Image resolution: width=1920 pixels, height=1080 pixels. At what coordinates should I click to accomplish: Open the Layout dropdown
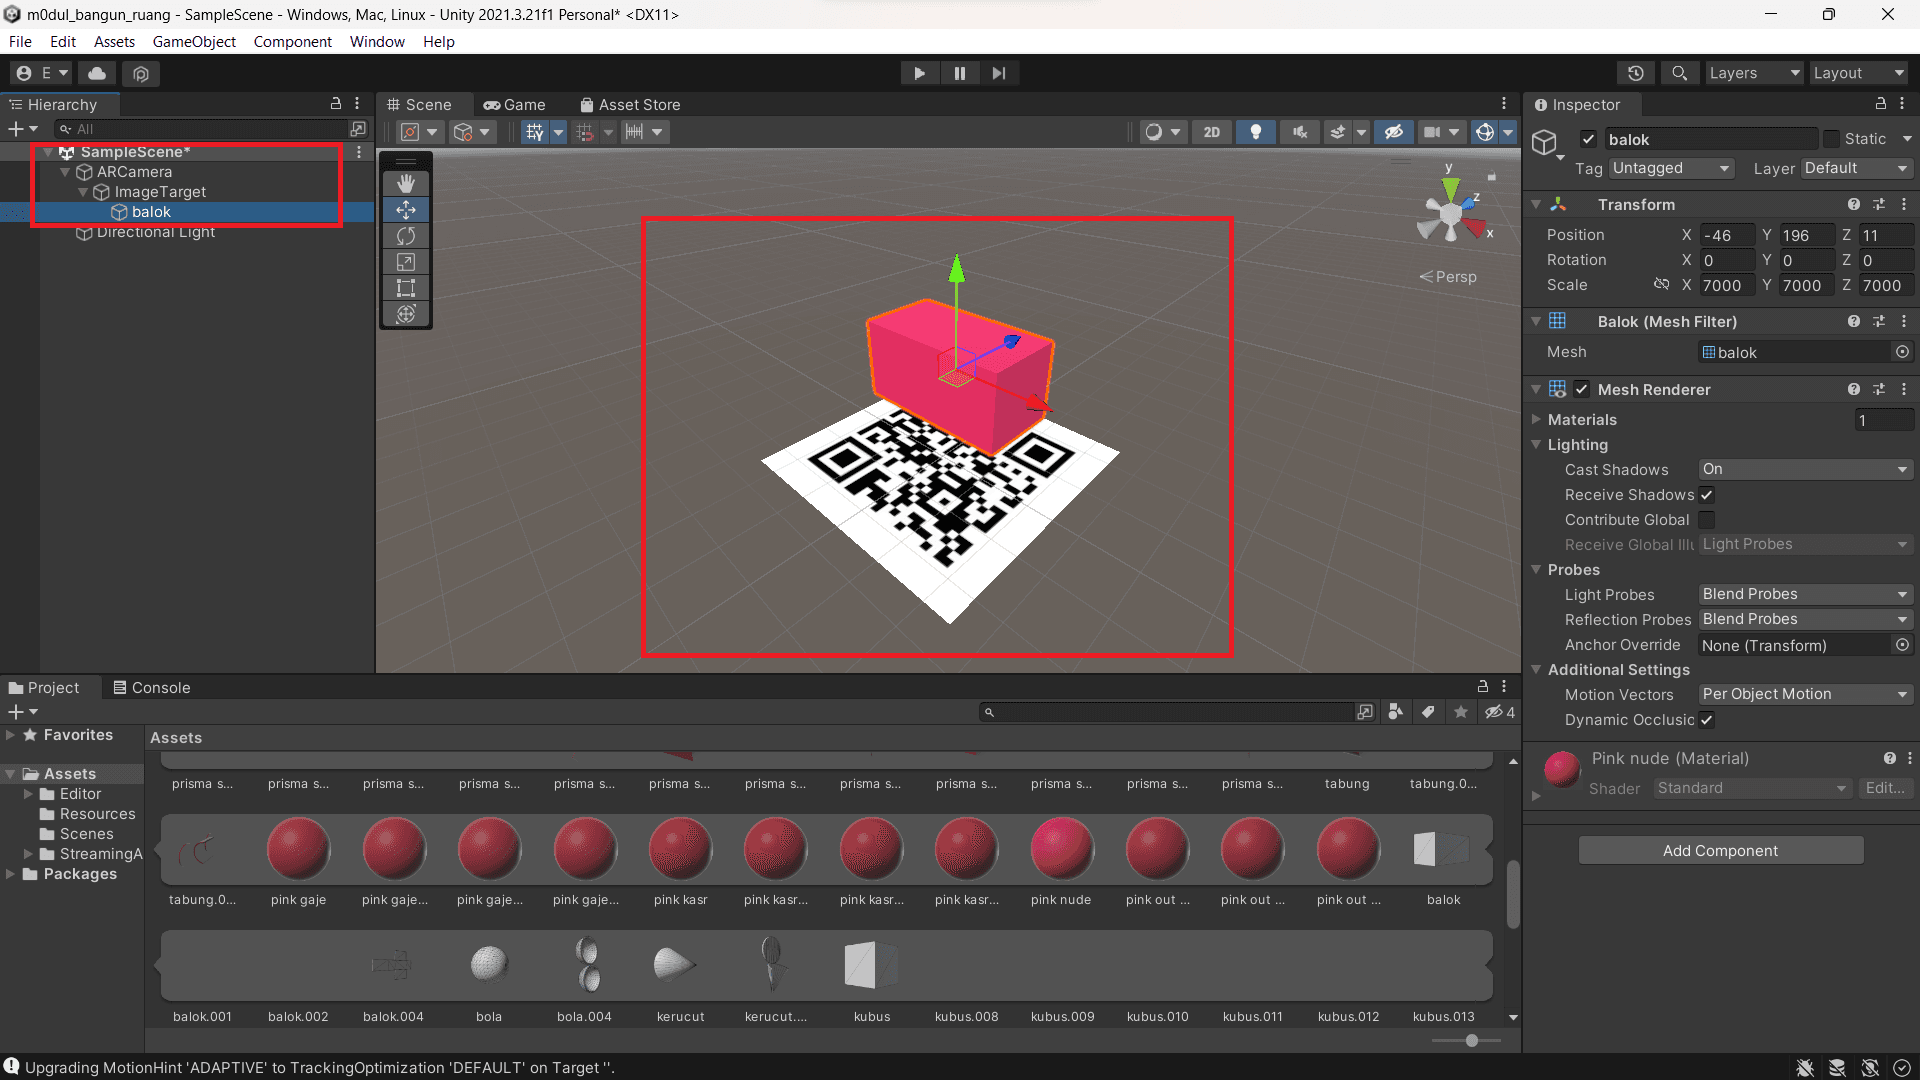coord(1859,73)
